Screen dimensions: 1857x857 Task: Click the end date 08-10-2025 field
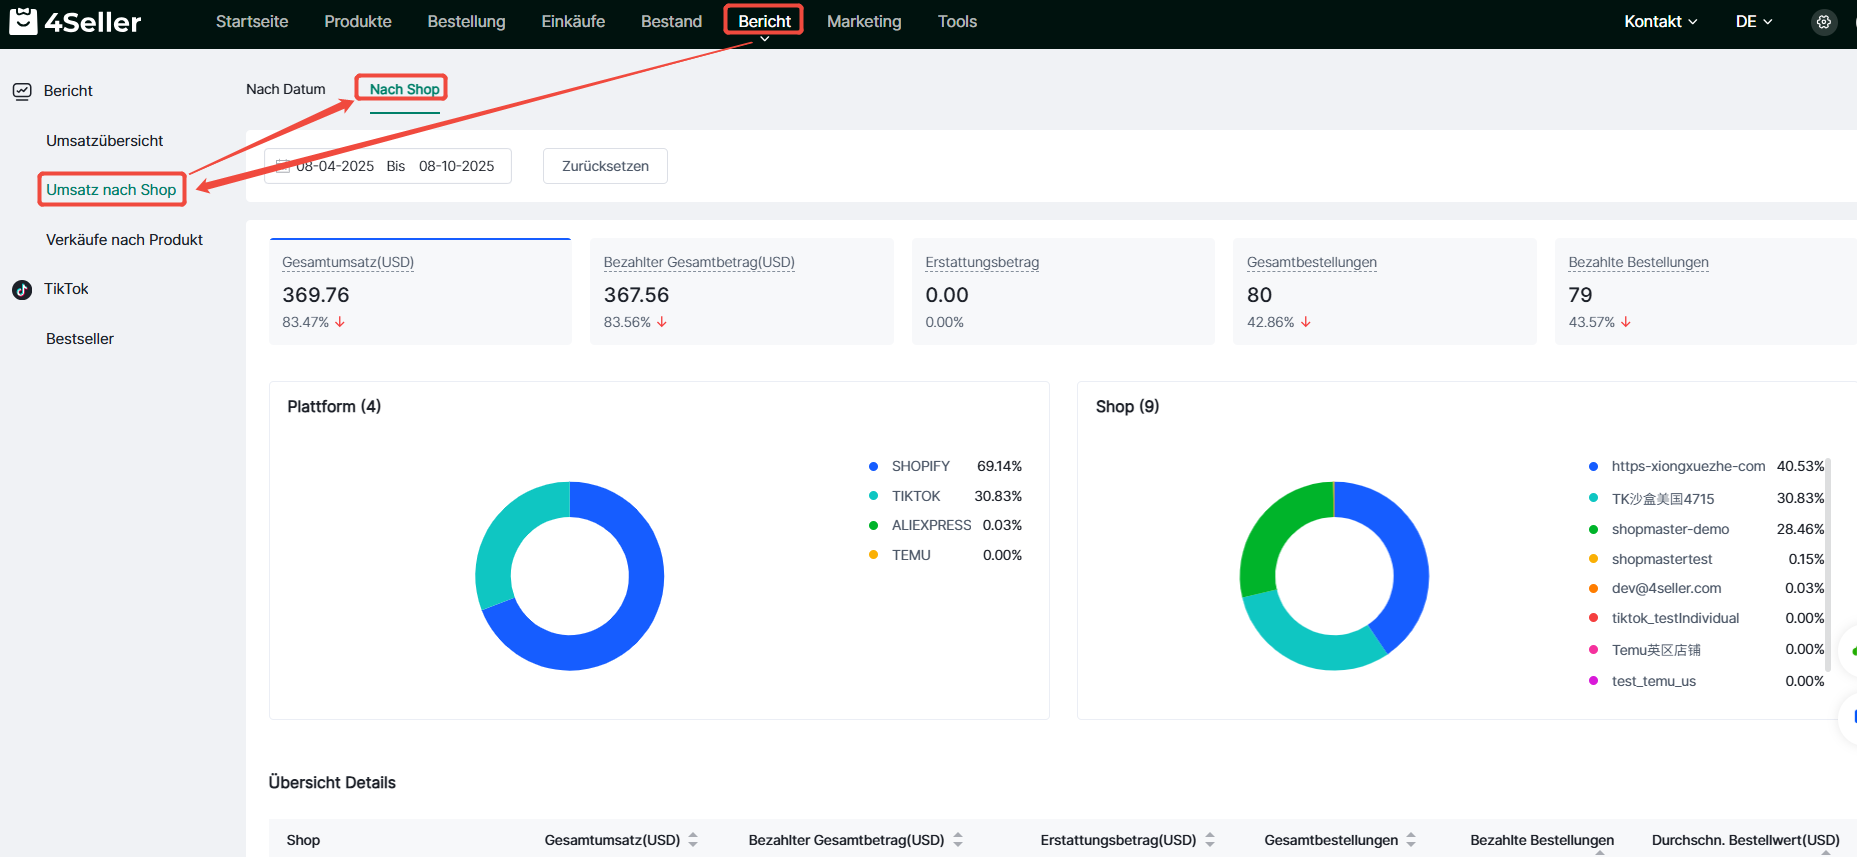[x=456, y=166]
